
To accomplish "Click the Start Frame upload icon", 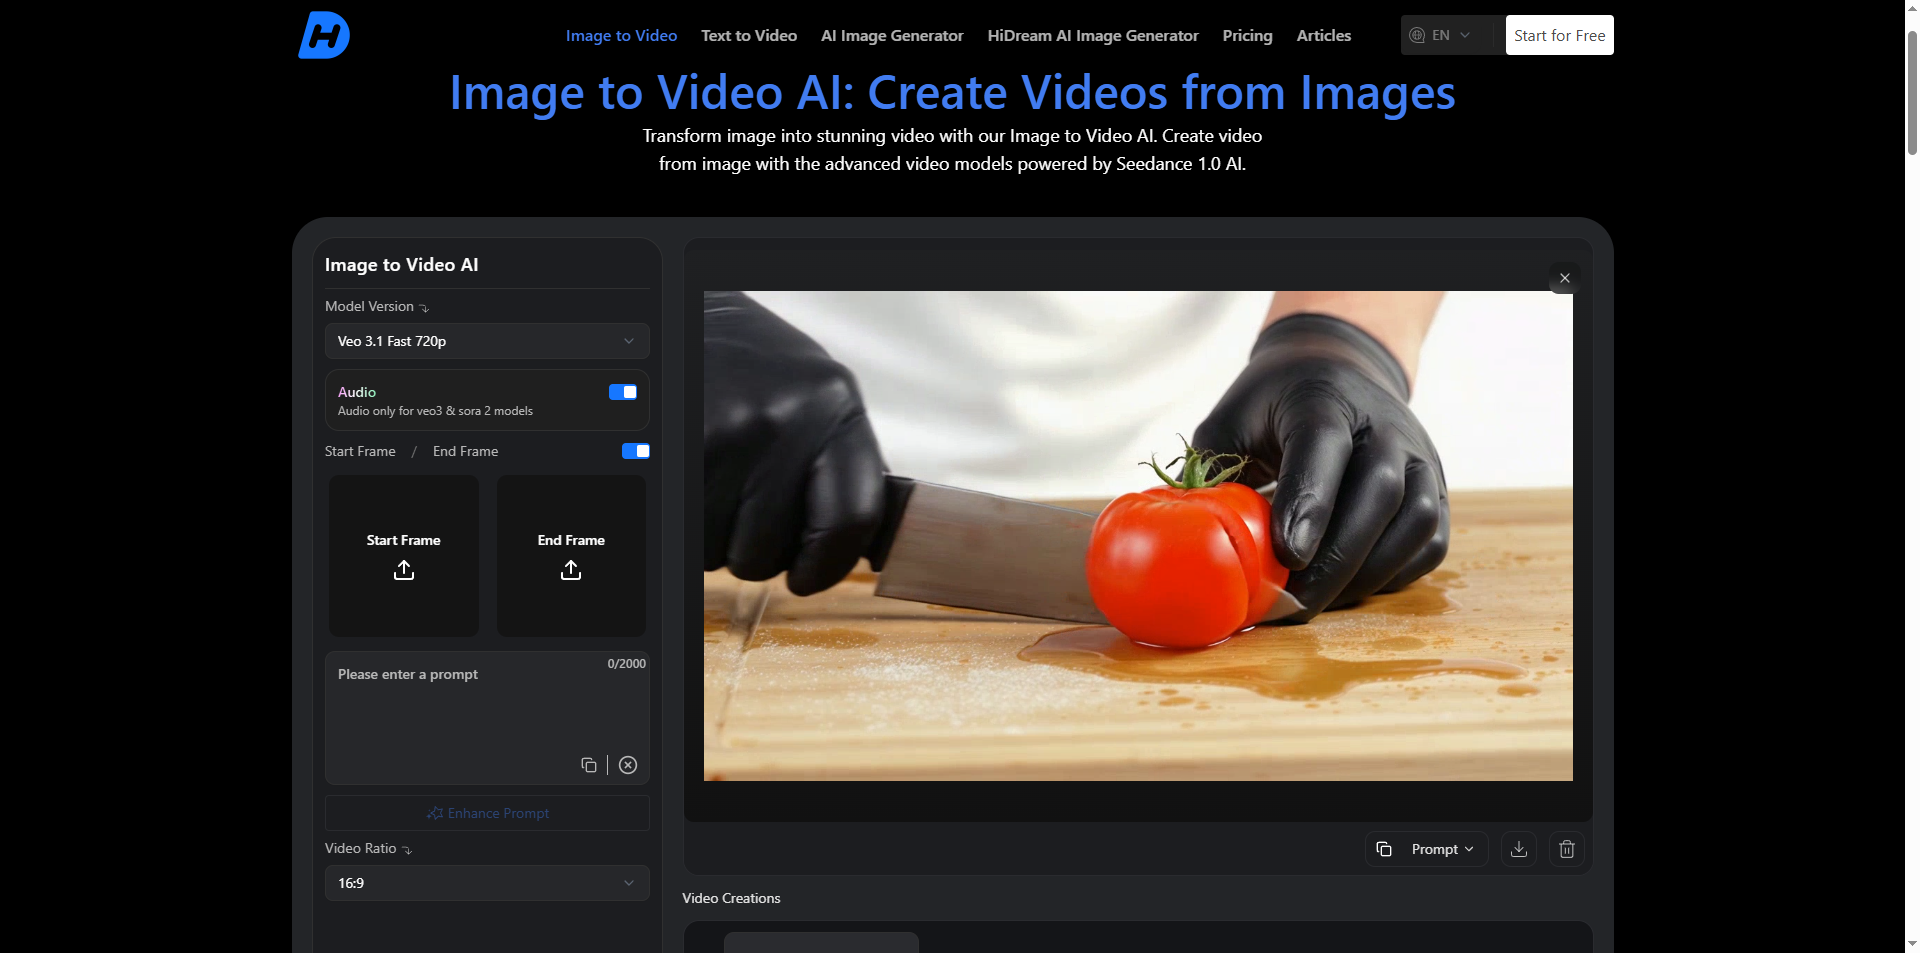I will click(403, 570).
